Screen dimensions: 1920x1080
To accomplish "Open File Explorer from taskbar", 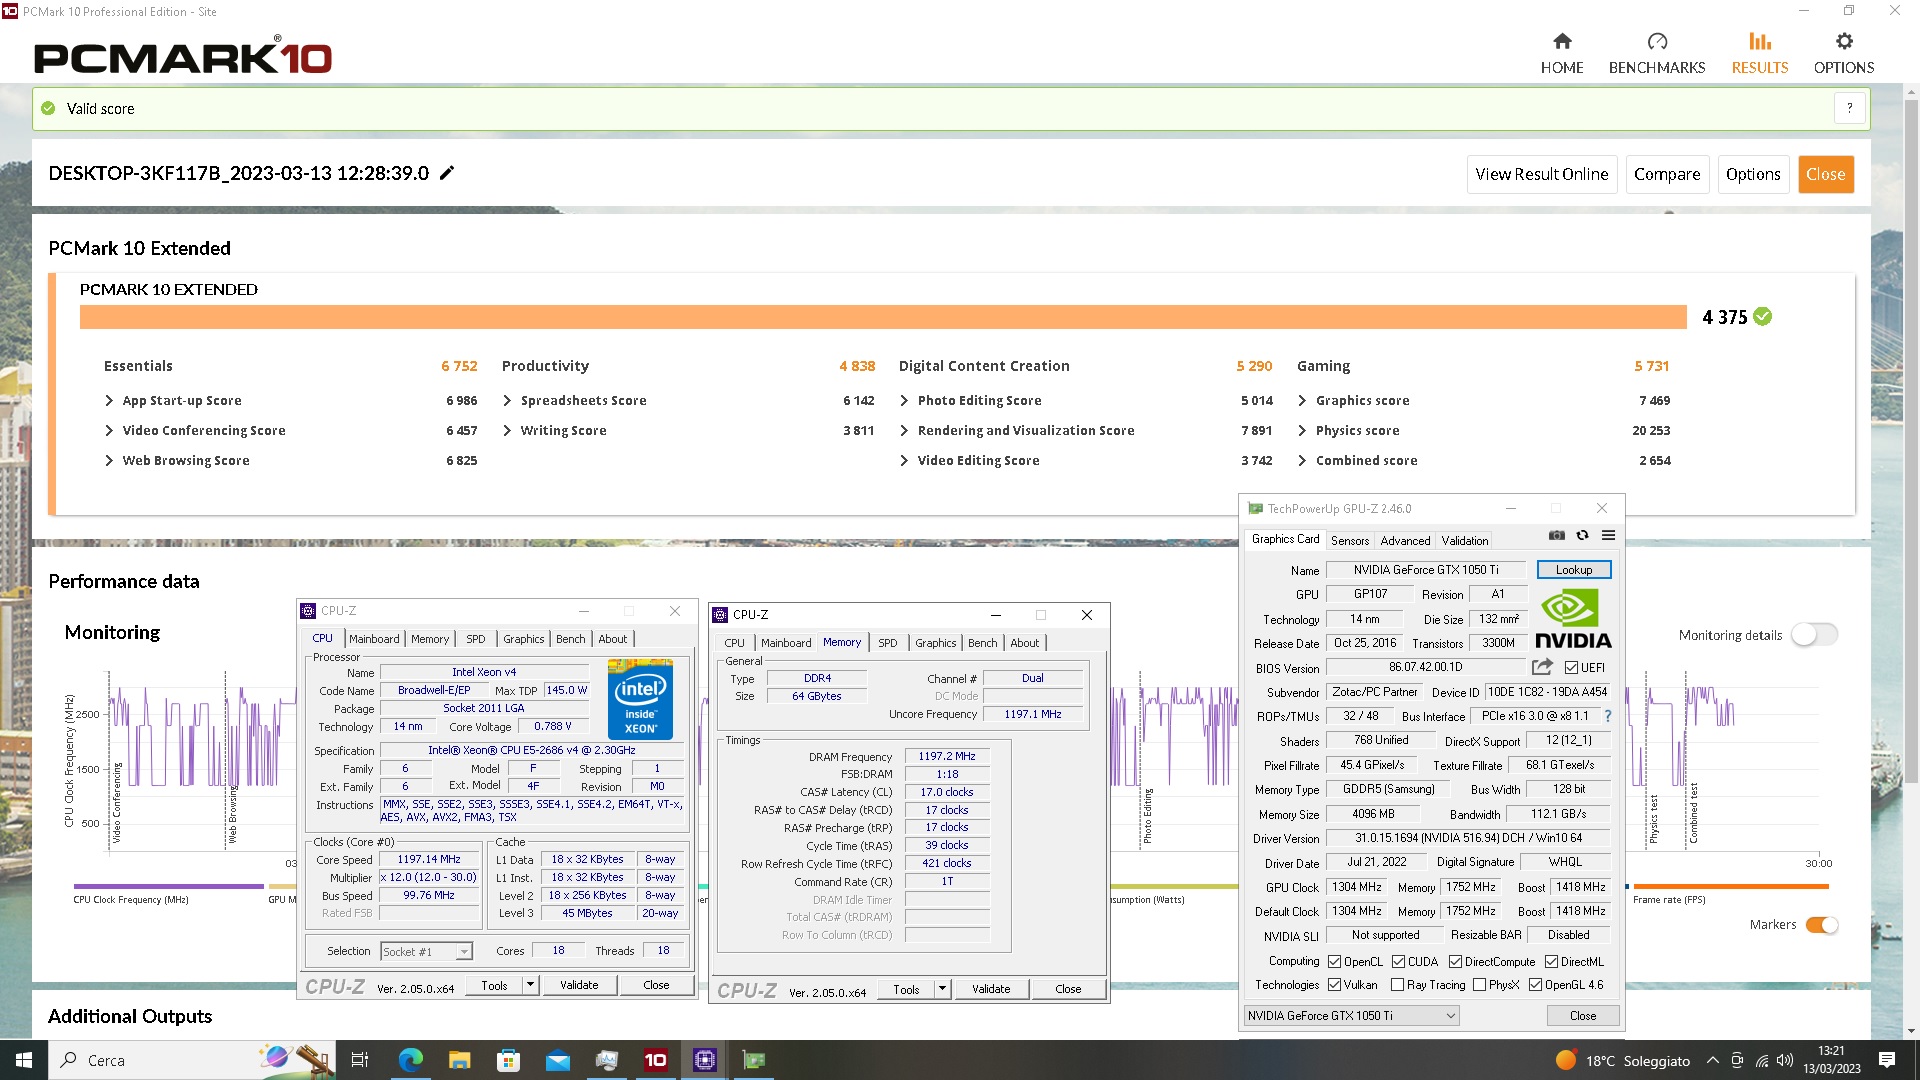I will (x=459, y=1060).
